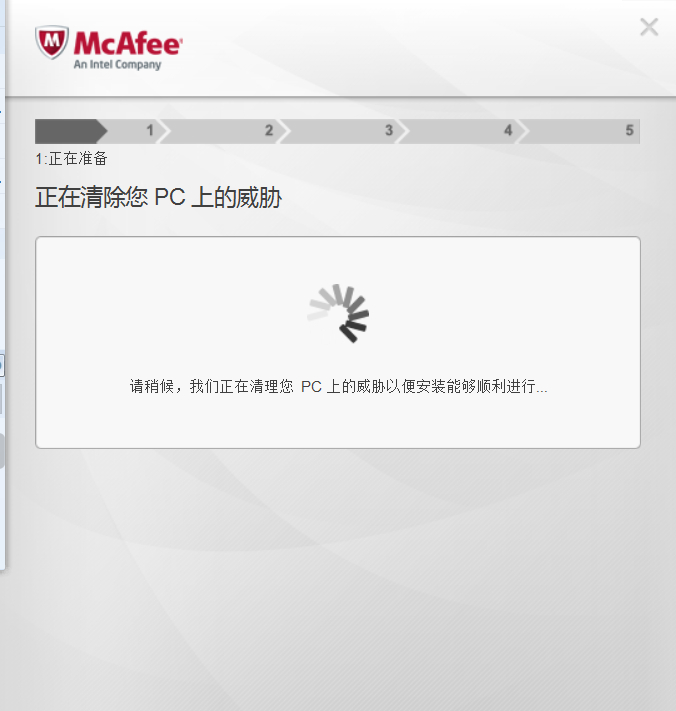Click the 'An Intel Company' tagline
The height and width of the screenshot is (711, 676).
tap(117, 65)
